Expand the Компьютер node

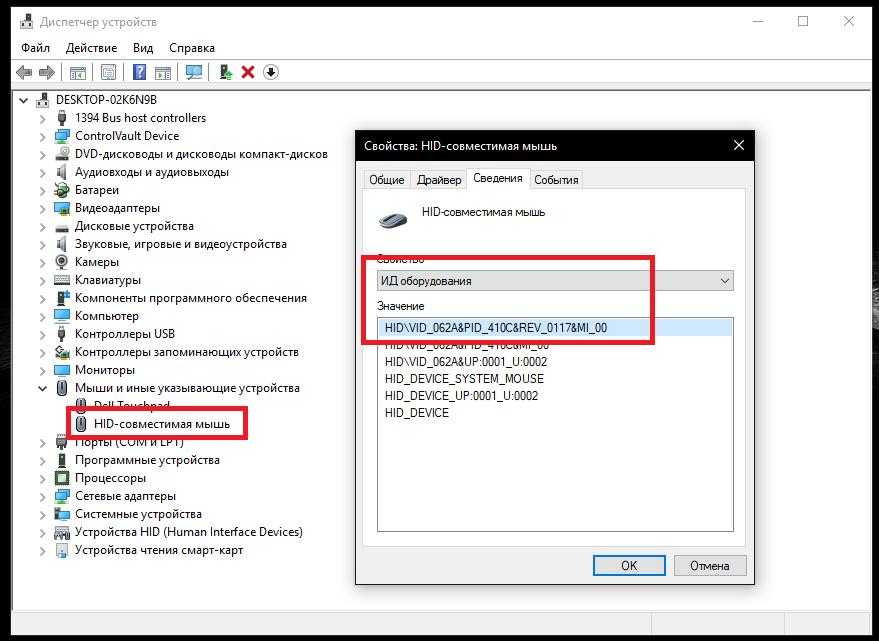pyautogui.click(x=43, y=316)
